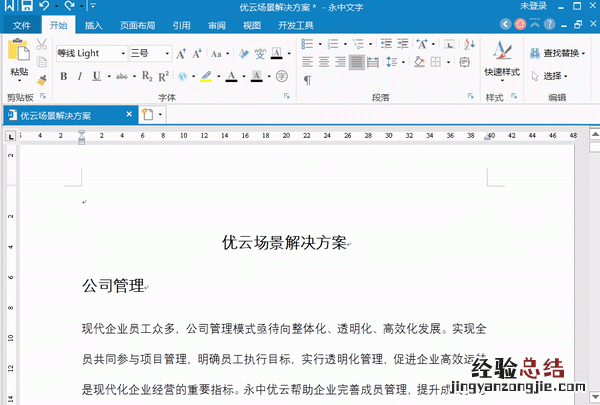Click the Clear Formatting eraser icon

[241, 53]
